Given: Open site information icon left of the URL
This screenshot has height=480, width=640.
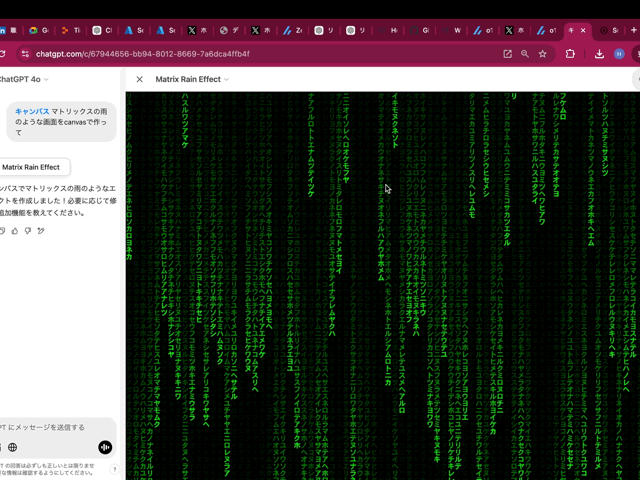Looking at the screenshot, I should [25, 54].
